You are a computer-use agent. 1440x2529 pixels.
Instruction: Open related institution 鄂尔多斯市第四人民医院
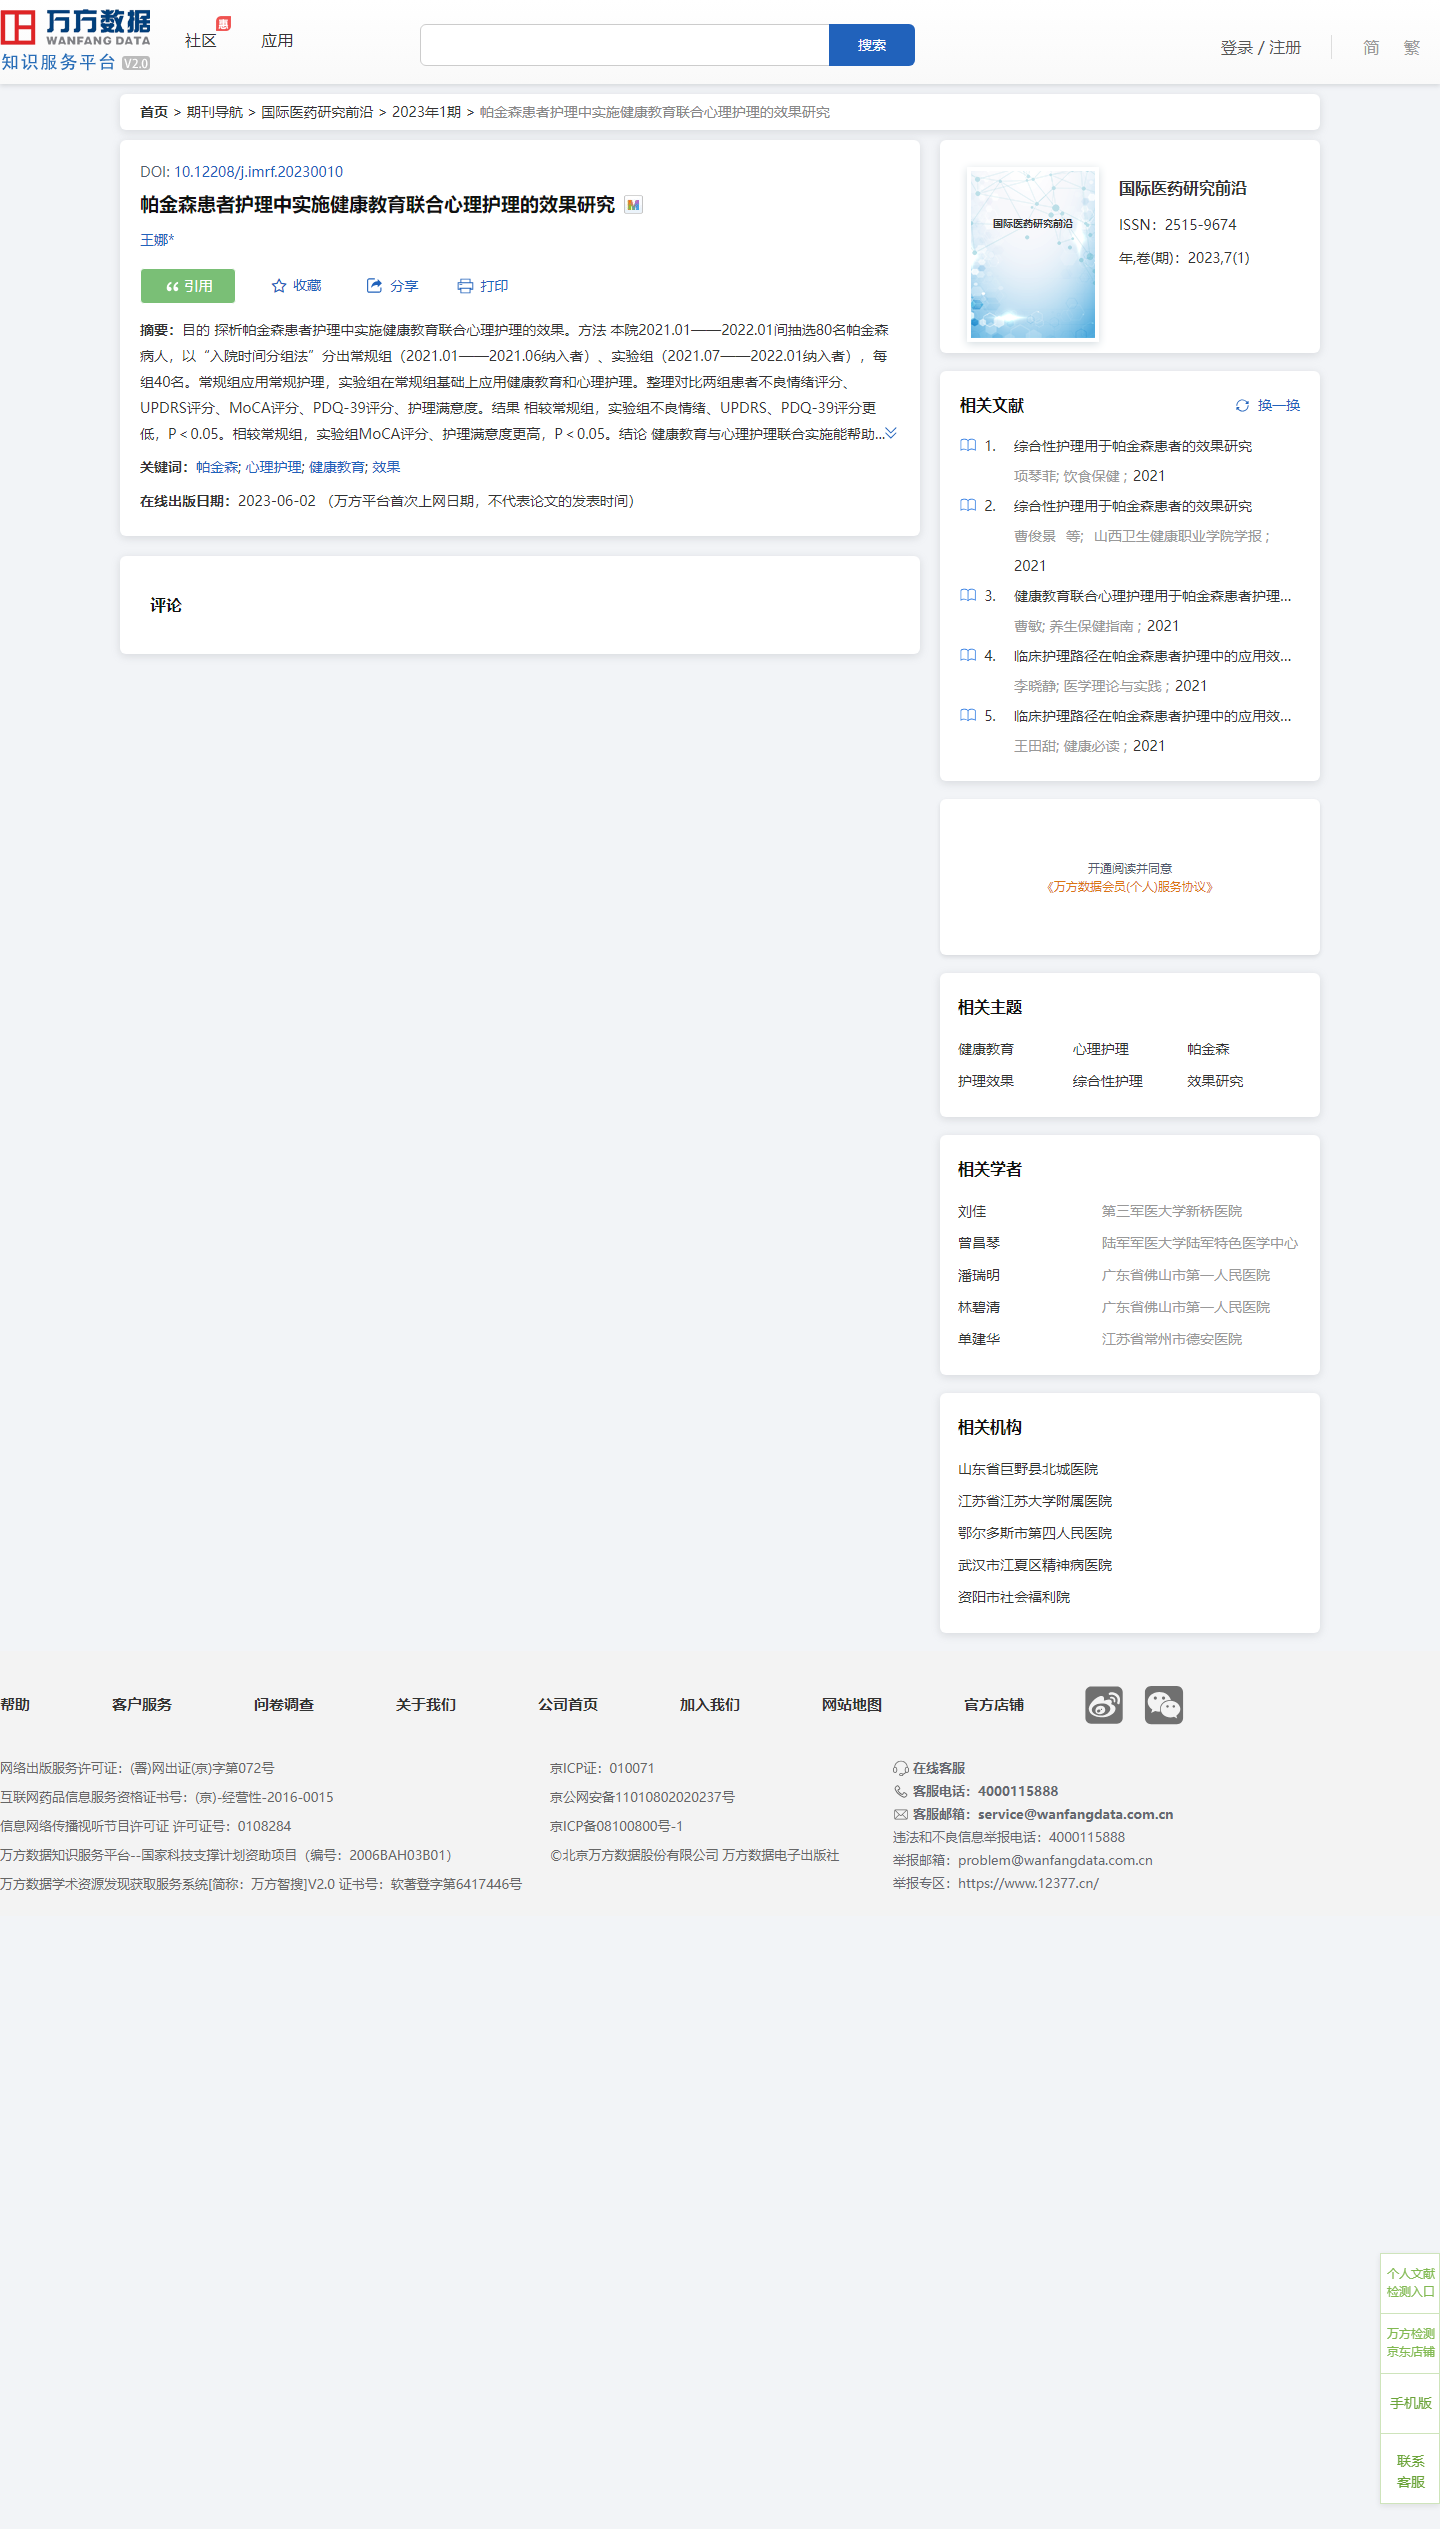point(1035,1533)
